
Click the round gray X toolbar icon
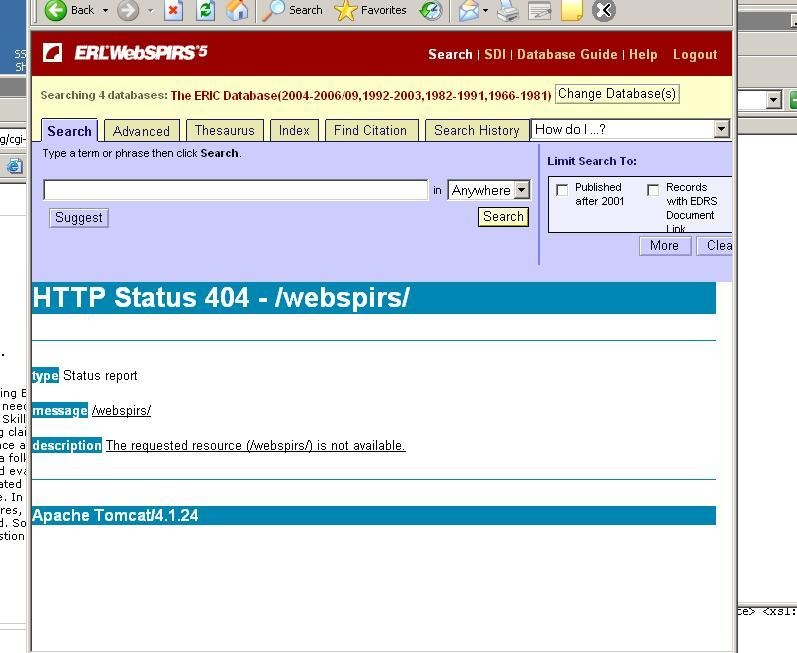[604, 10]
